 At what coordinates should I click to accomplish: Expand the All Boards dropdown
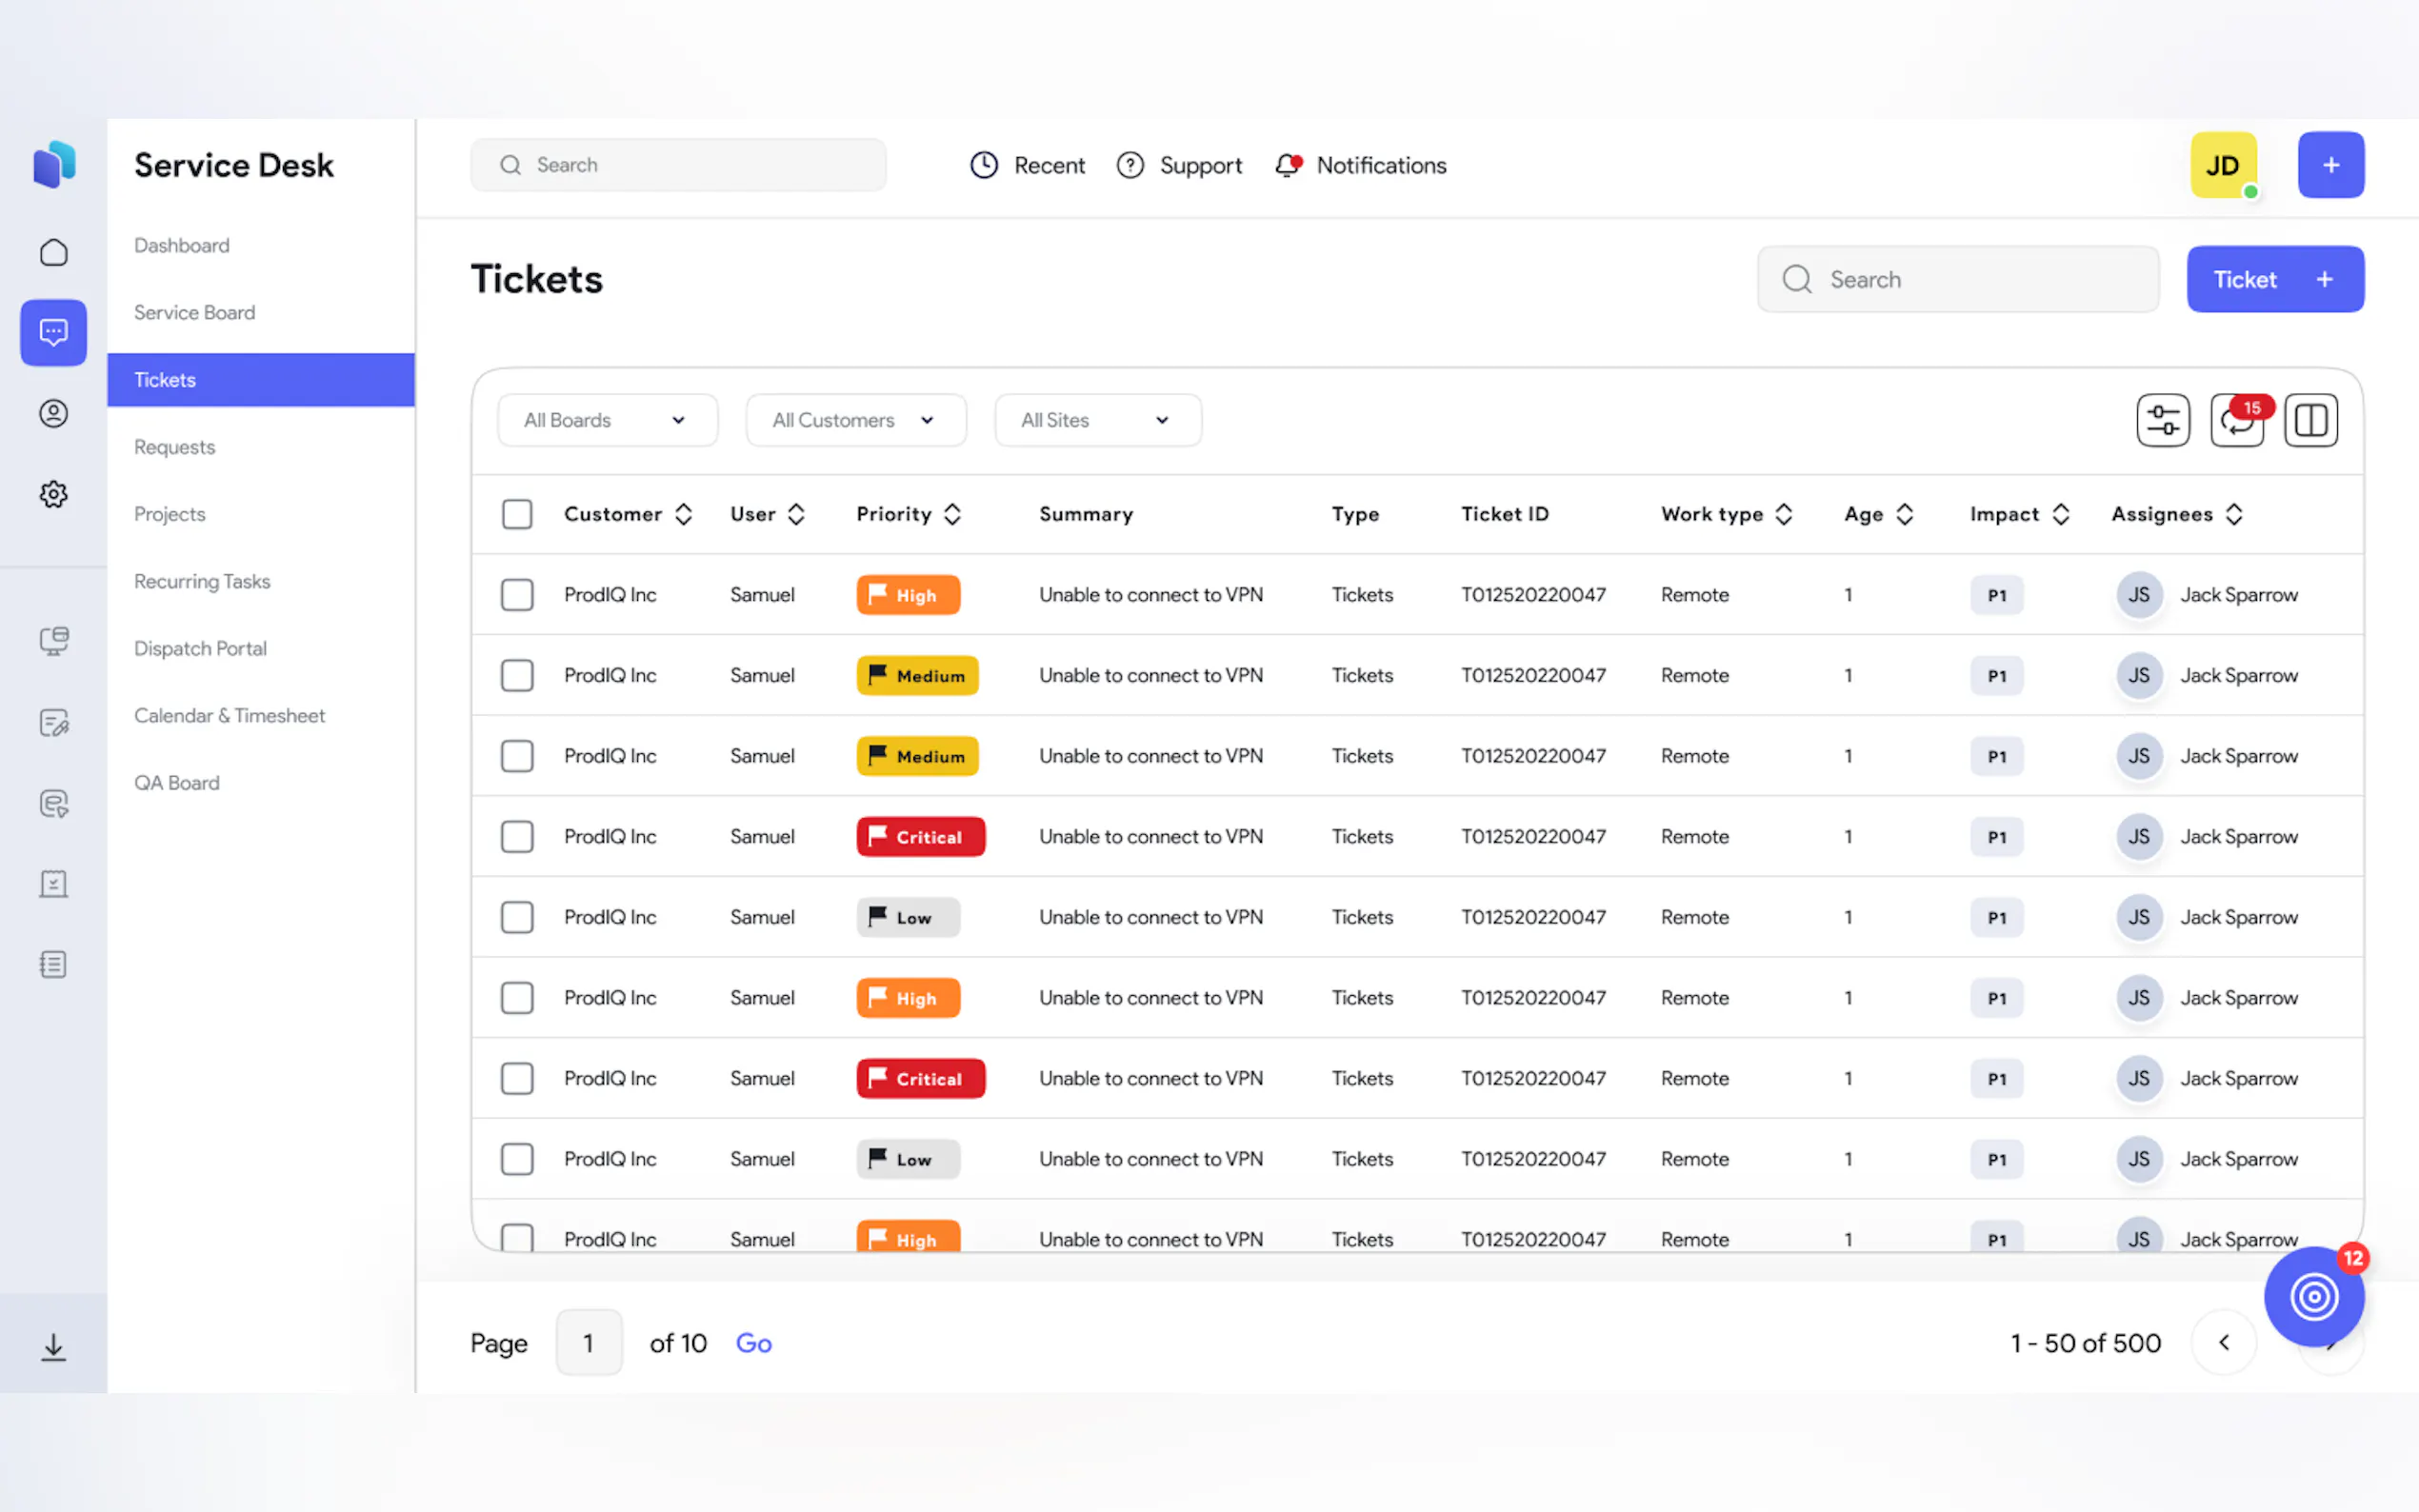coord(607,420)
